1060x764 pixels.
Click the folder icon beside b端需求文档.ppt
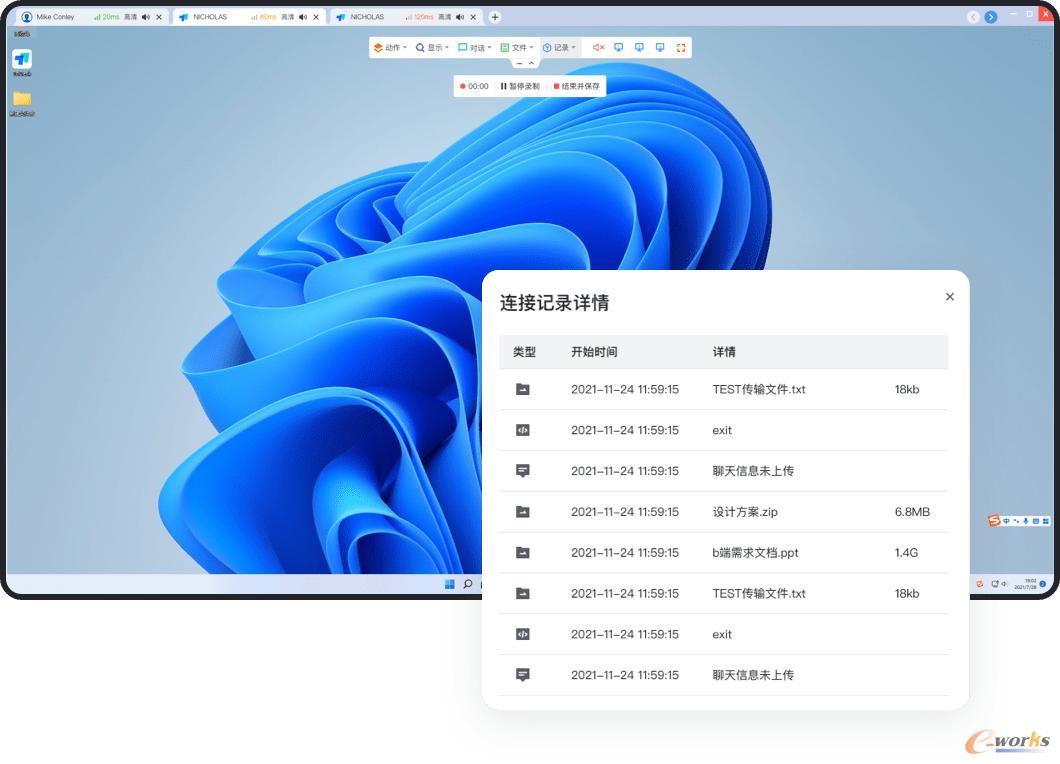[x=523, y=552]
